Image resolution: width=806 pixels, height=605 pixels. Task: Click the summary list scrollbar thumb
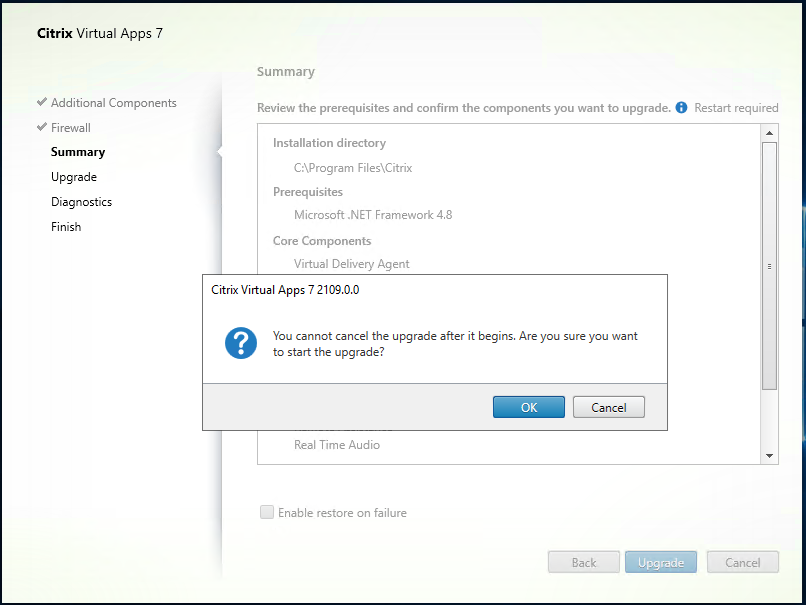pyautogui.click(x=770, y=266)
